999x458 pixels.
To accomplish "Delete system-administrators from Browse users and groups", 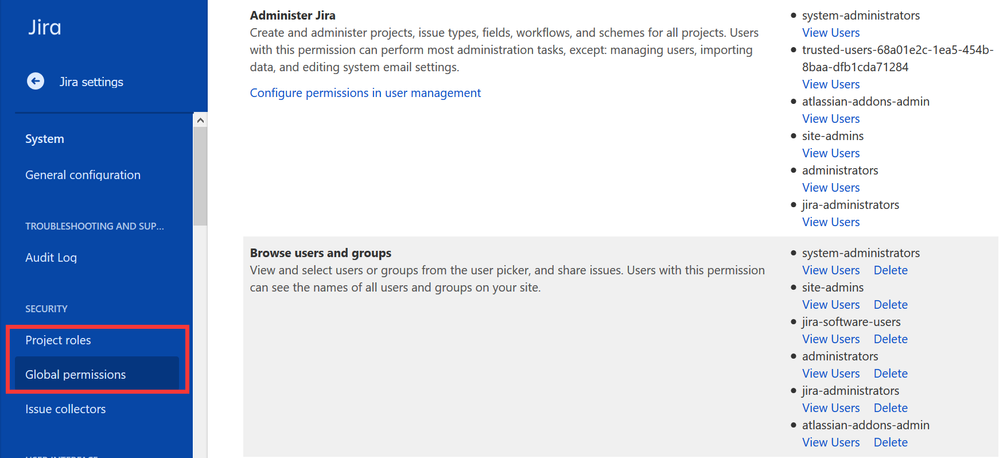I will (x=891, y=270).
